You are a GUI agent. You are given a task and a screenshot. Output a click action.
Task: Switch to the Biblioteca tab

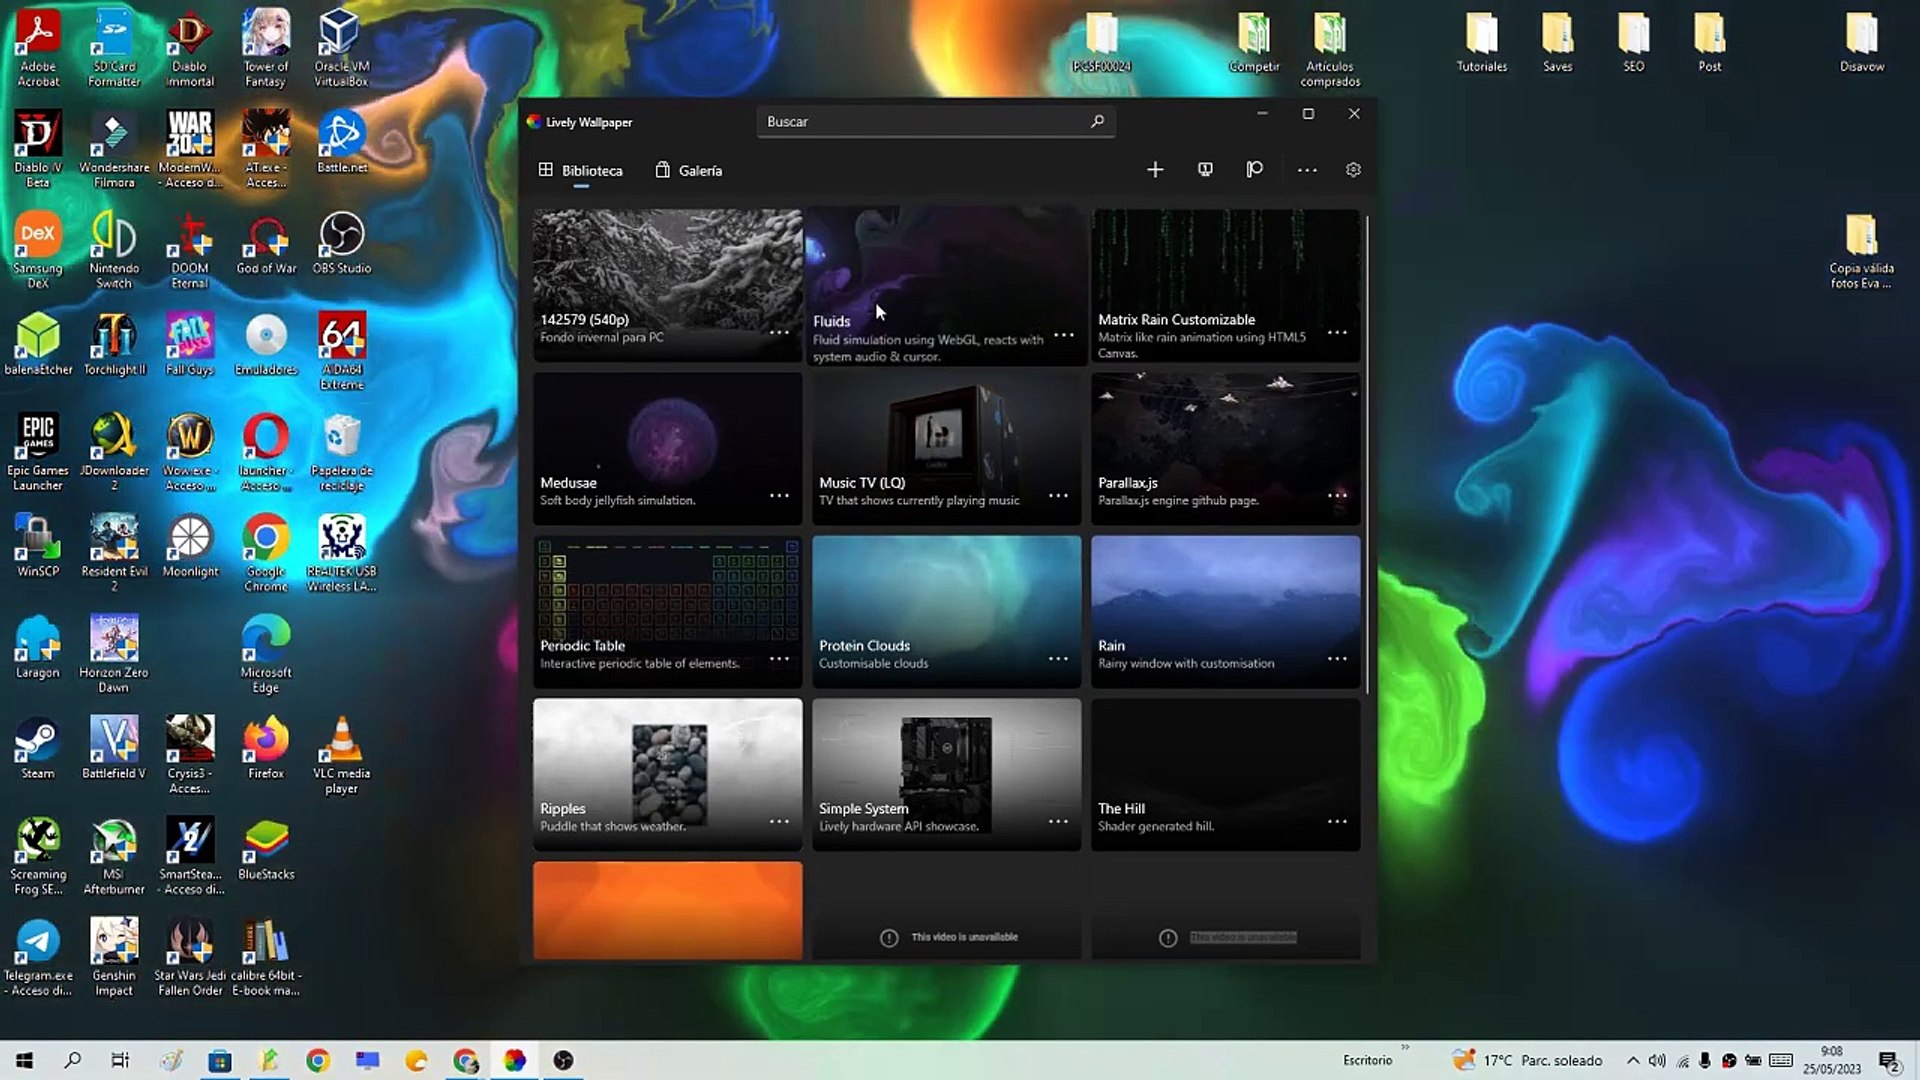580,170
